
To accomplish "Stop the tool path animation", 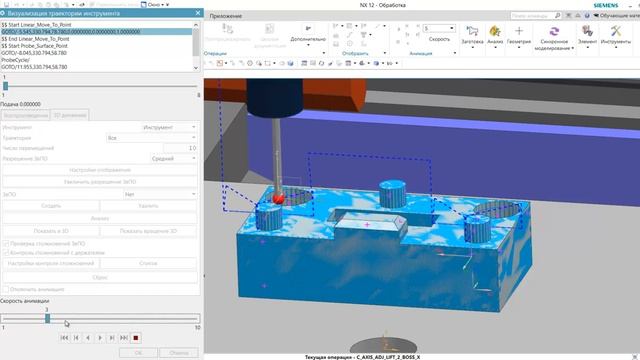I will [x=136, y=338].
